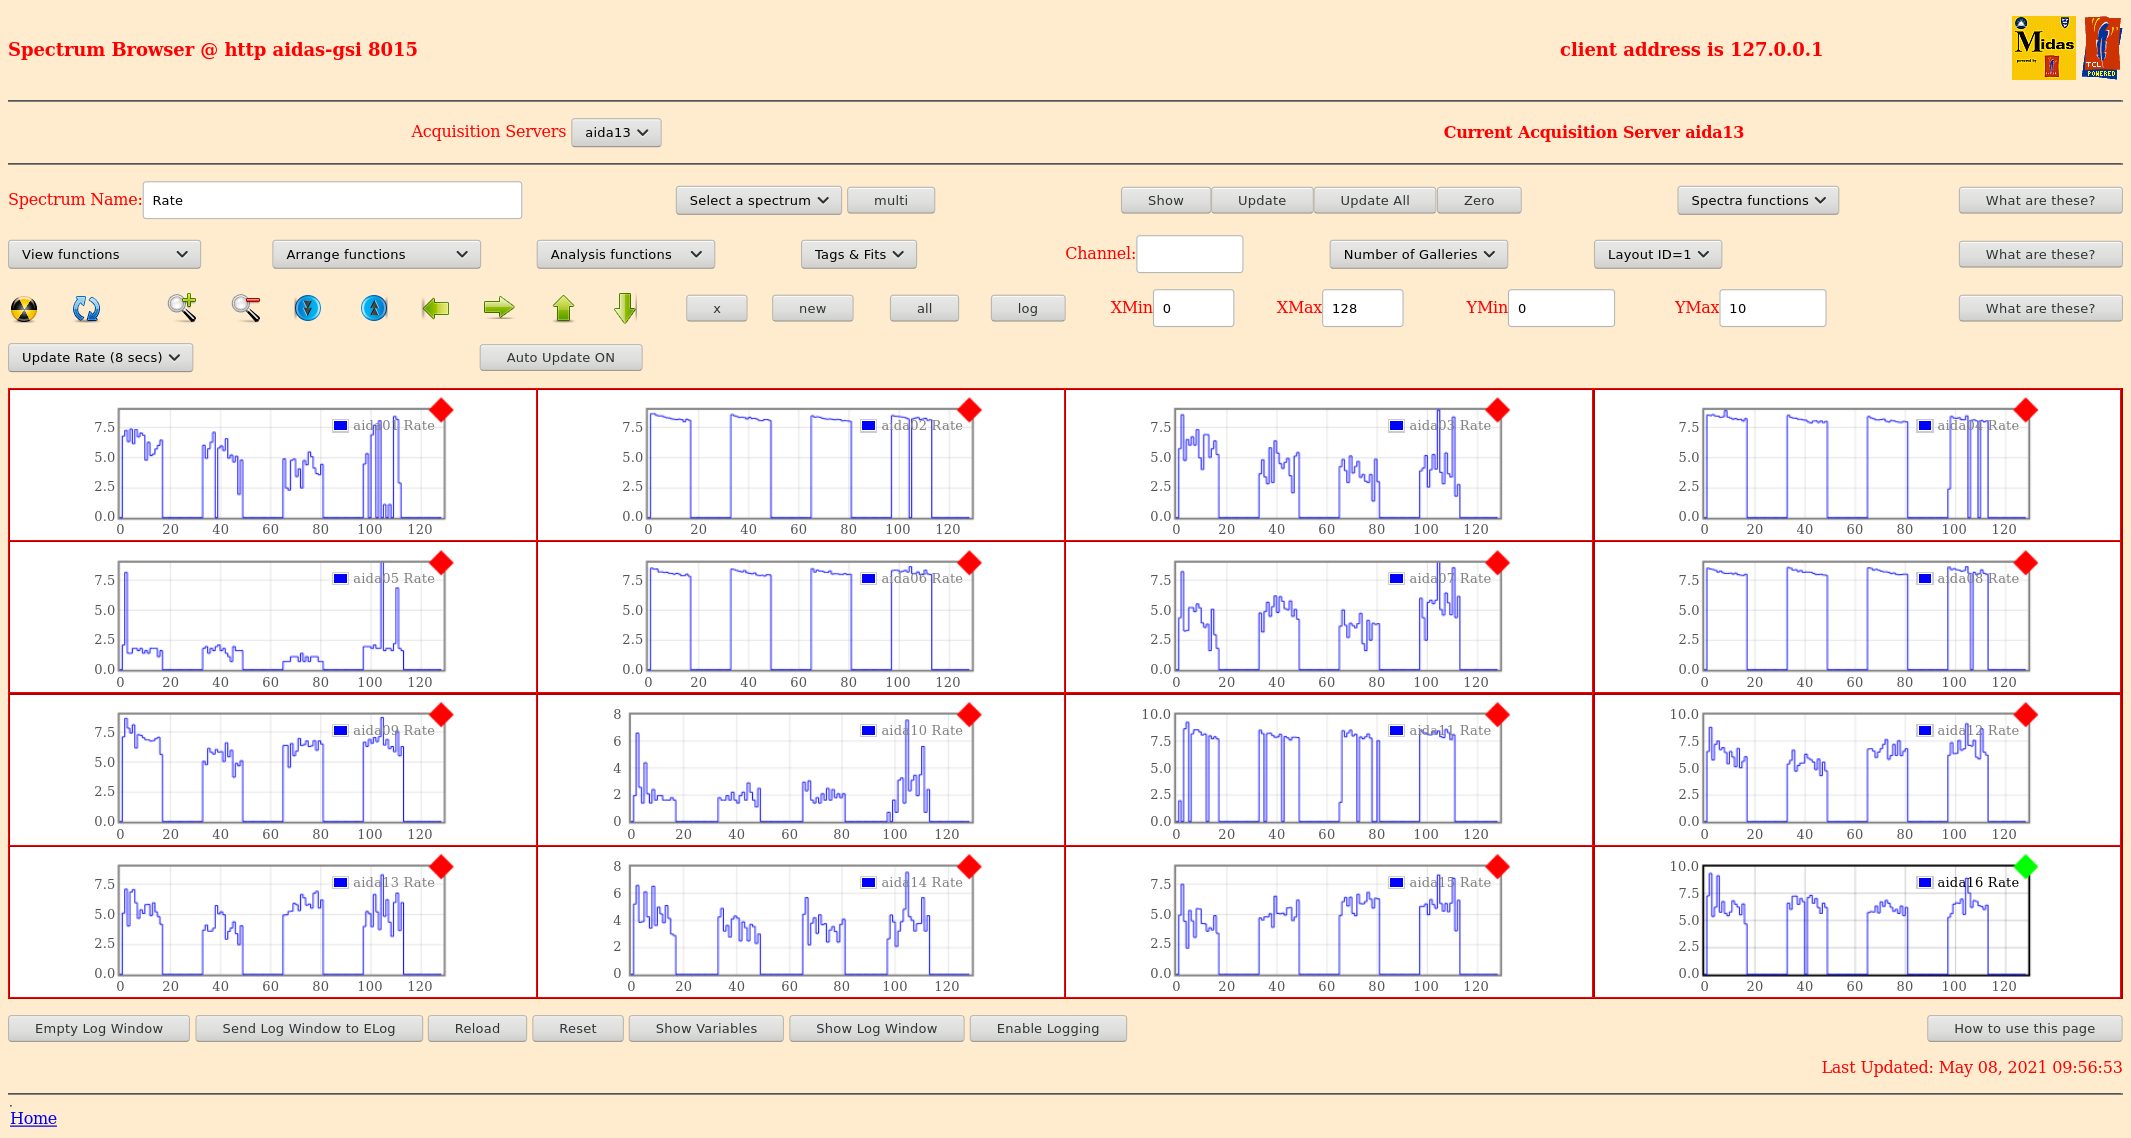Screen dimensions: 2131x1138
Task: Follow the Home link
Action: coord(33,1118)
